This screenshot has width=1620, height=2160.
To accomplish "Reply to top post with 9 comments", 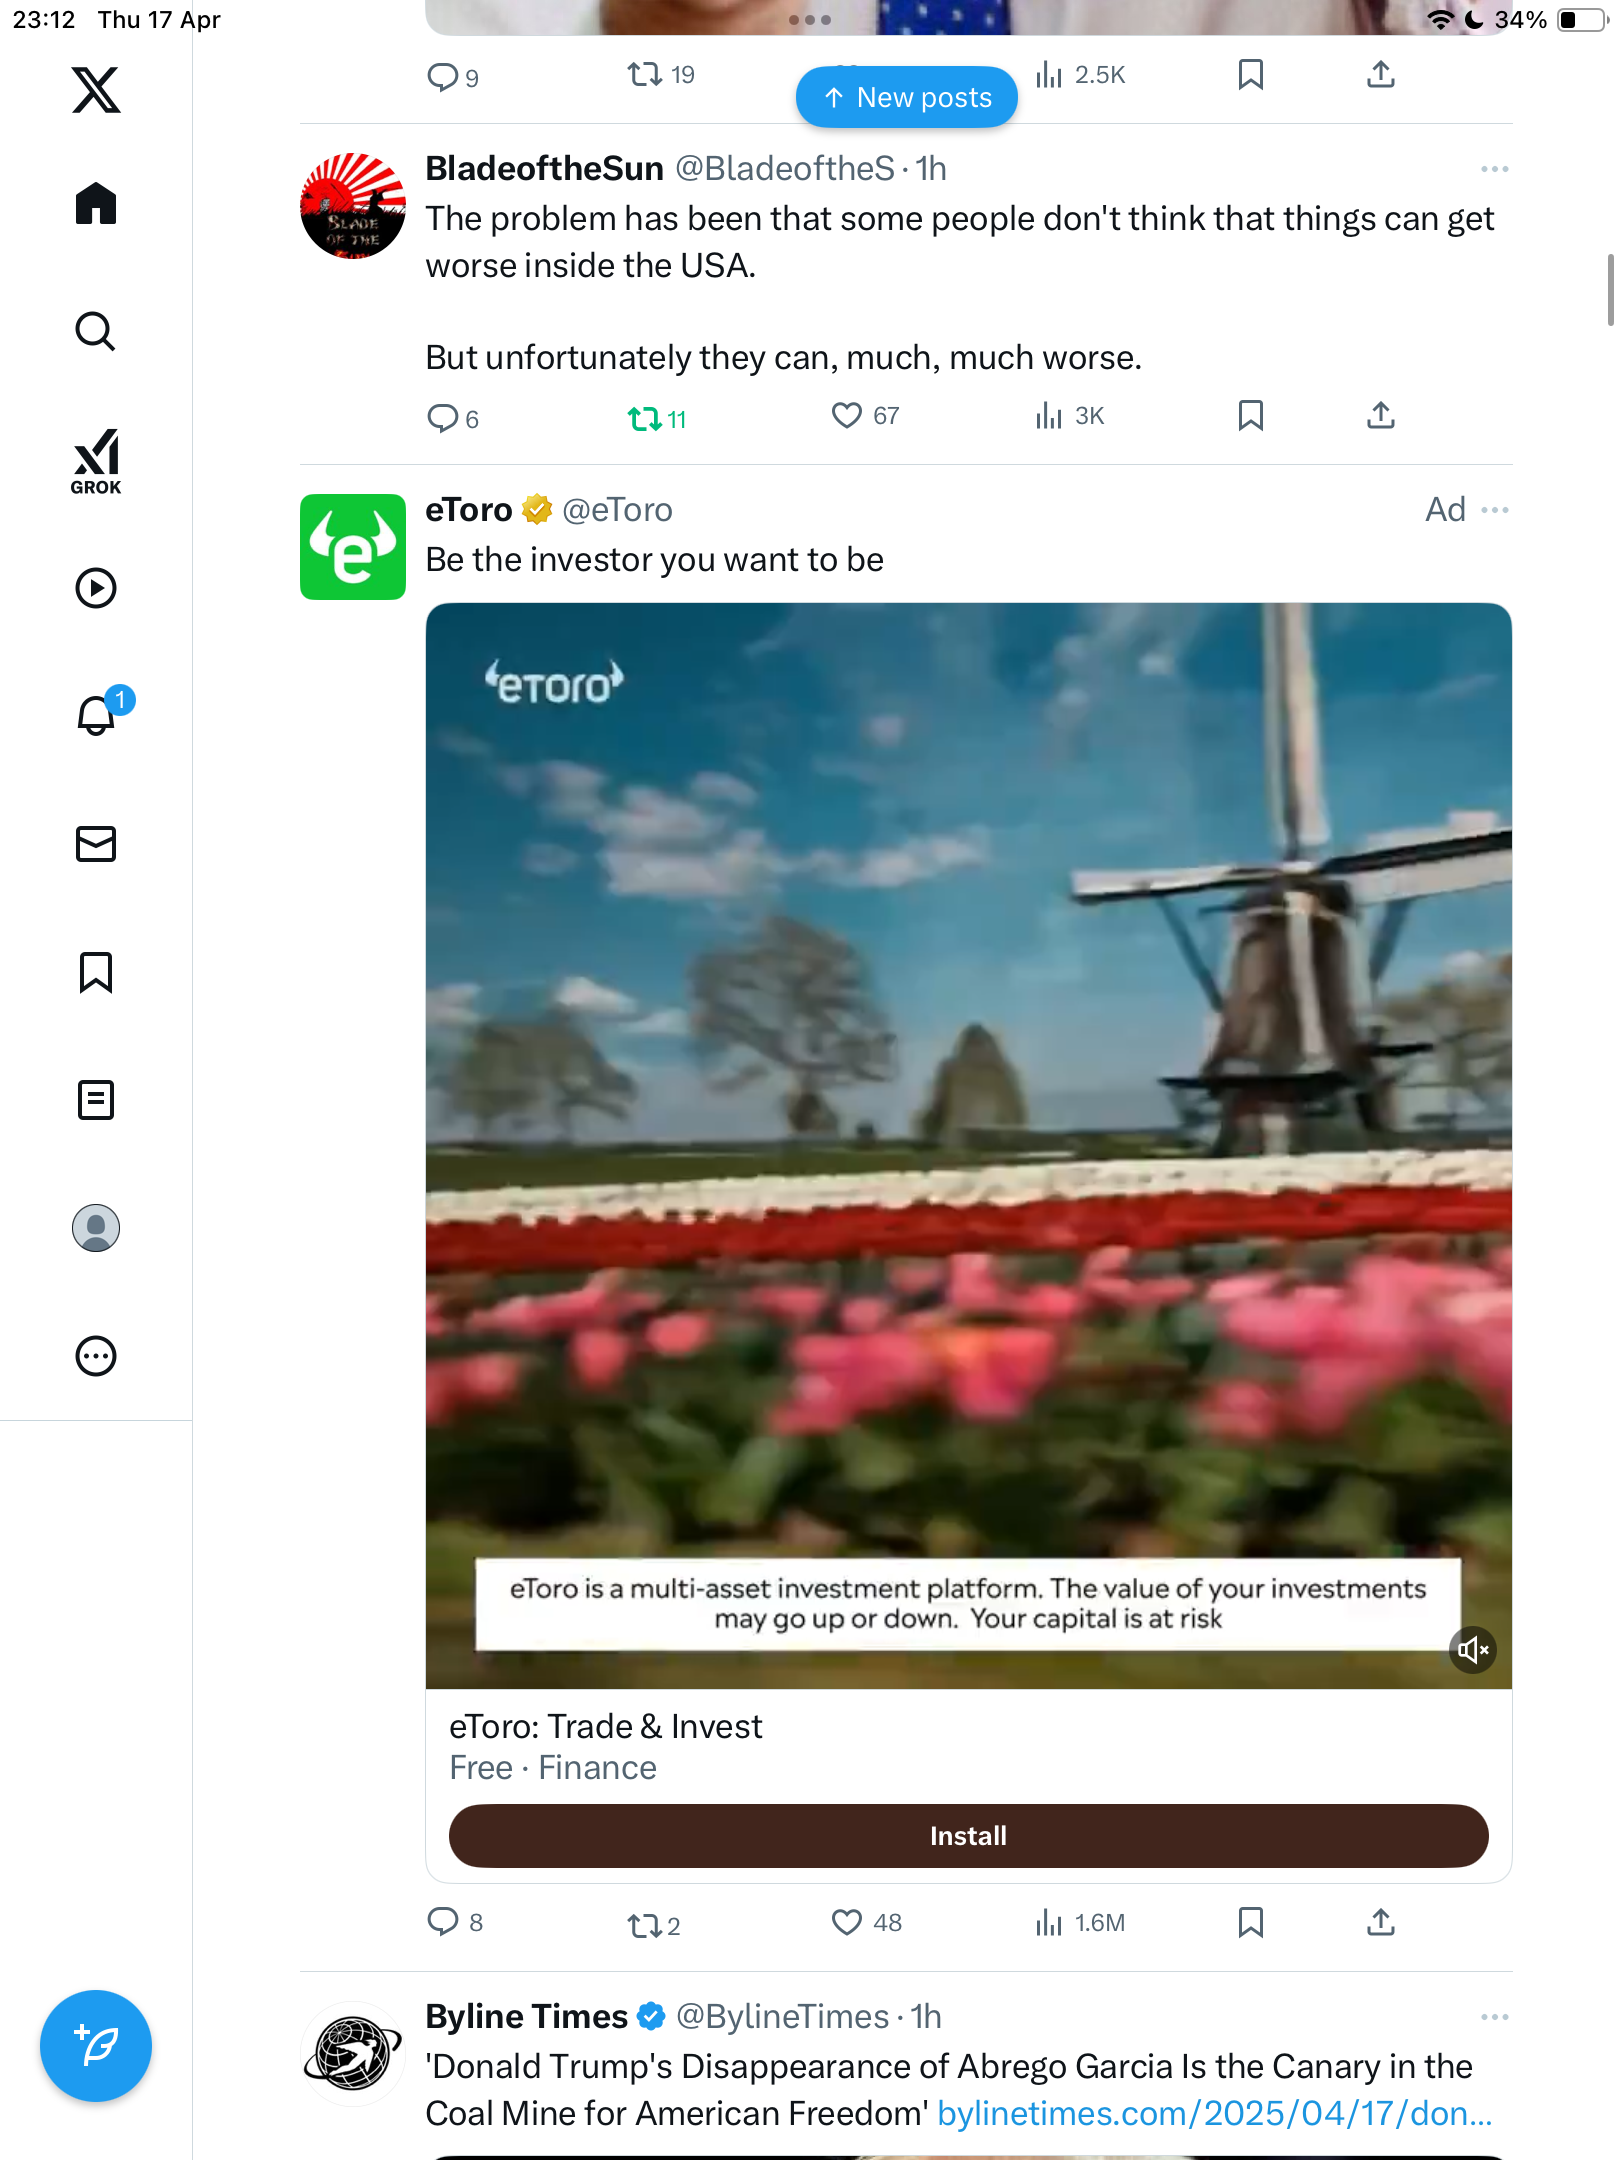I will tap(453, 76).
